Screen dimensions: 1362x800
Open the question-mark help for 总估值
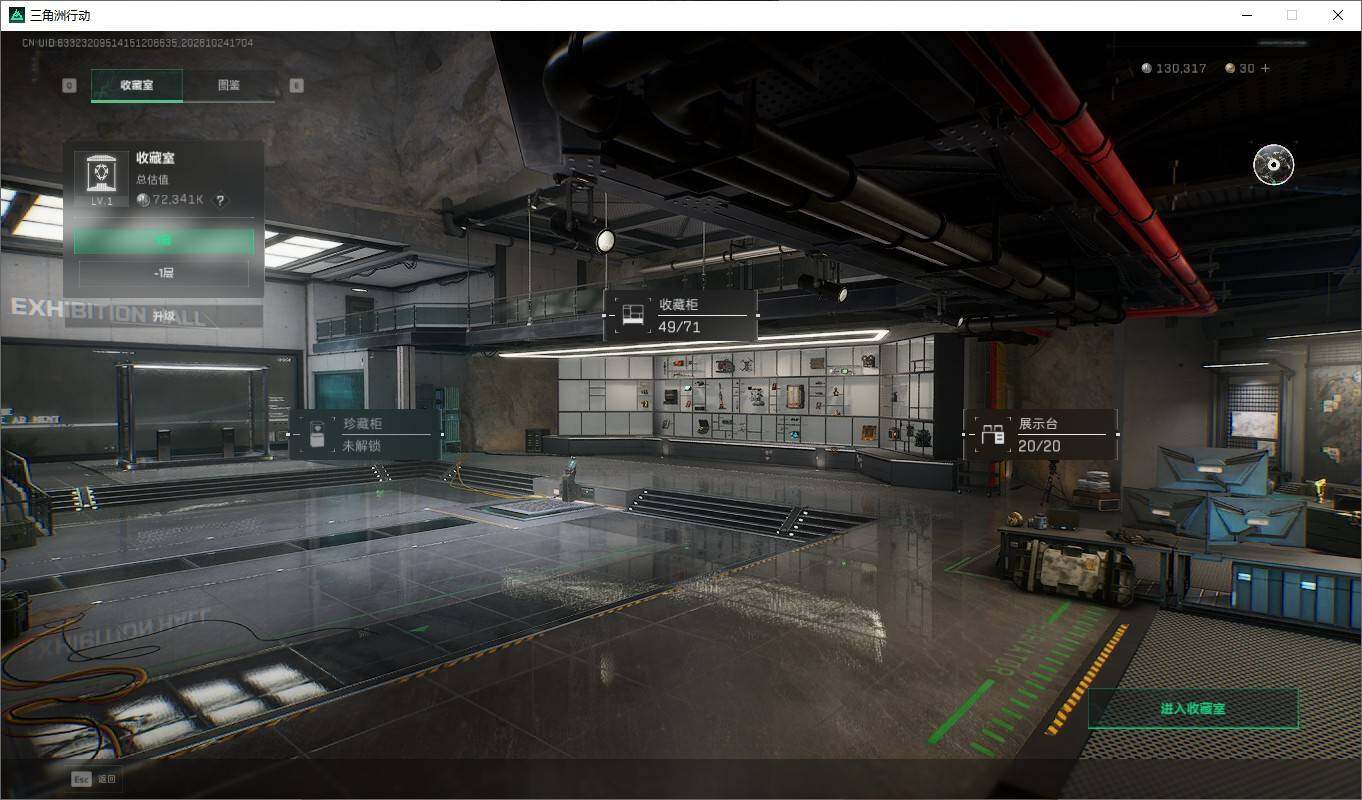pyautogui.click(x=220, y=200)
